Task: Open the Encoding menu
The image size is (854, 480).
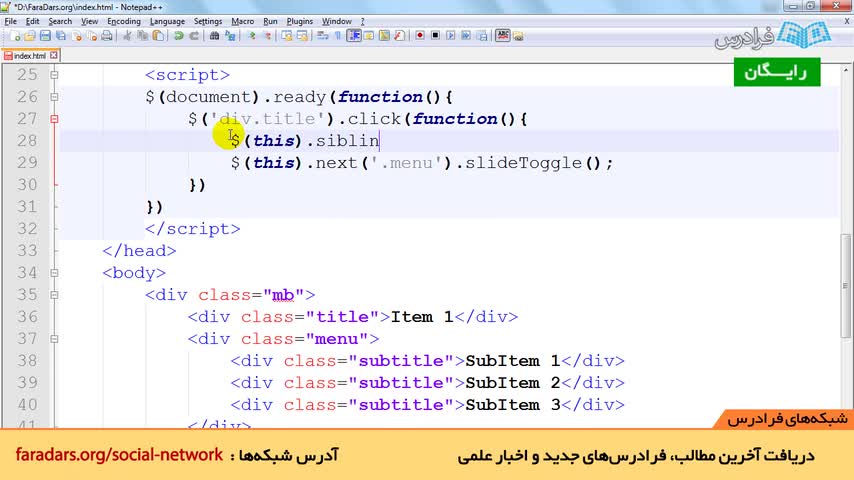Action: click(x=124, y=21)
